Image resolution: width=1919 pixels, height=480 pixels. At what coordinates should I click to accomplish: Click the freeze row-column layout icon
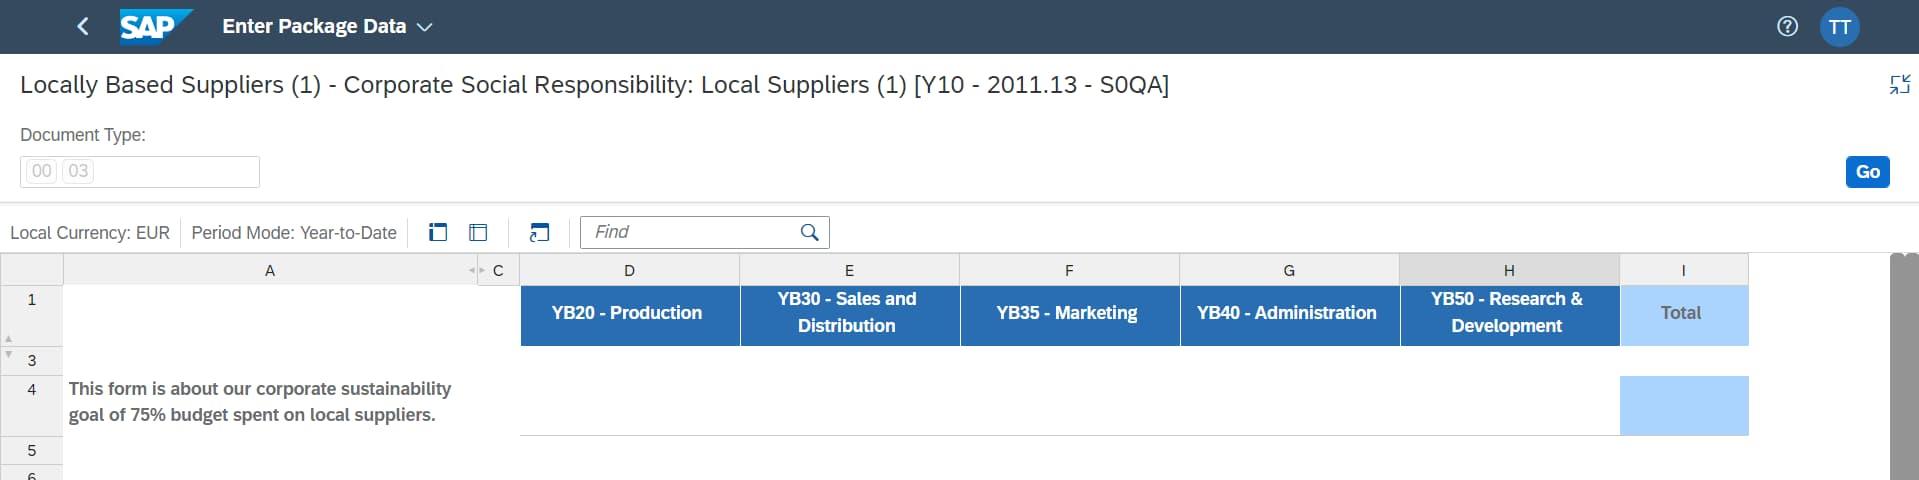pos(478,233)
